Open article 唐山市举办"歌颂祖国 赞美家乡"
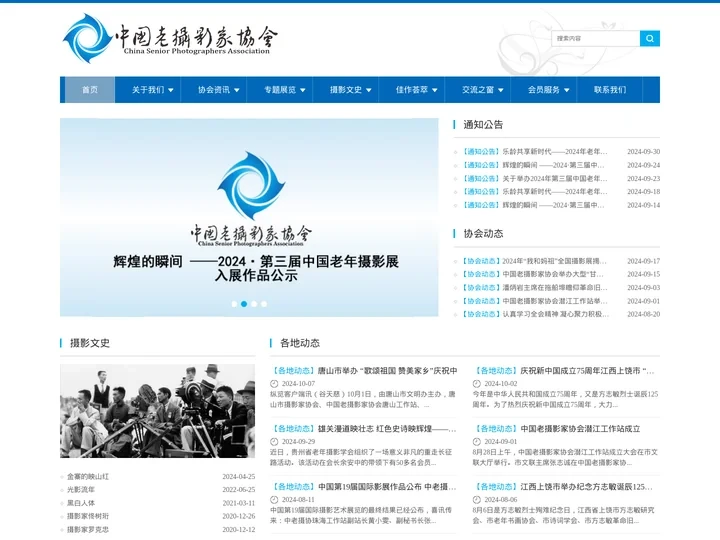720x540 pixels. pyautogui.click(x=388, y=371)
